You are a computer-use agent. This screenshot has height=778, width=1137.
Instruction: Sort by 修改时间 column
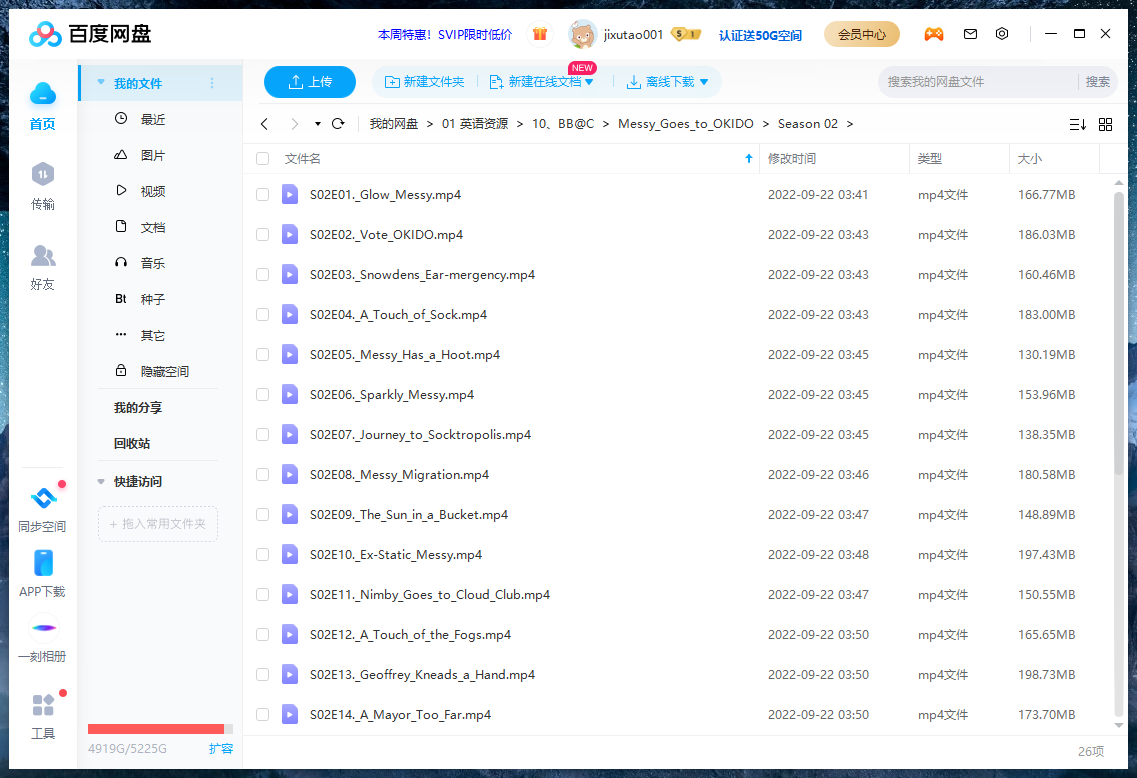791,158
